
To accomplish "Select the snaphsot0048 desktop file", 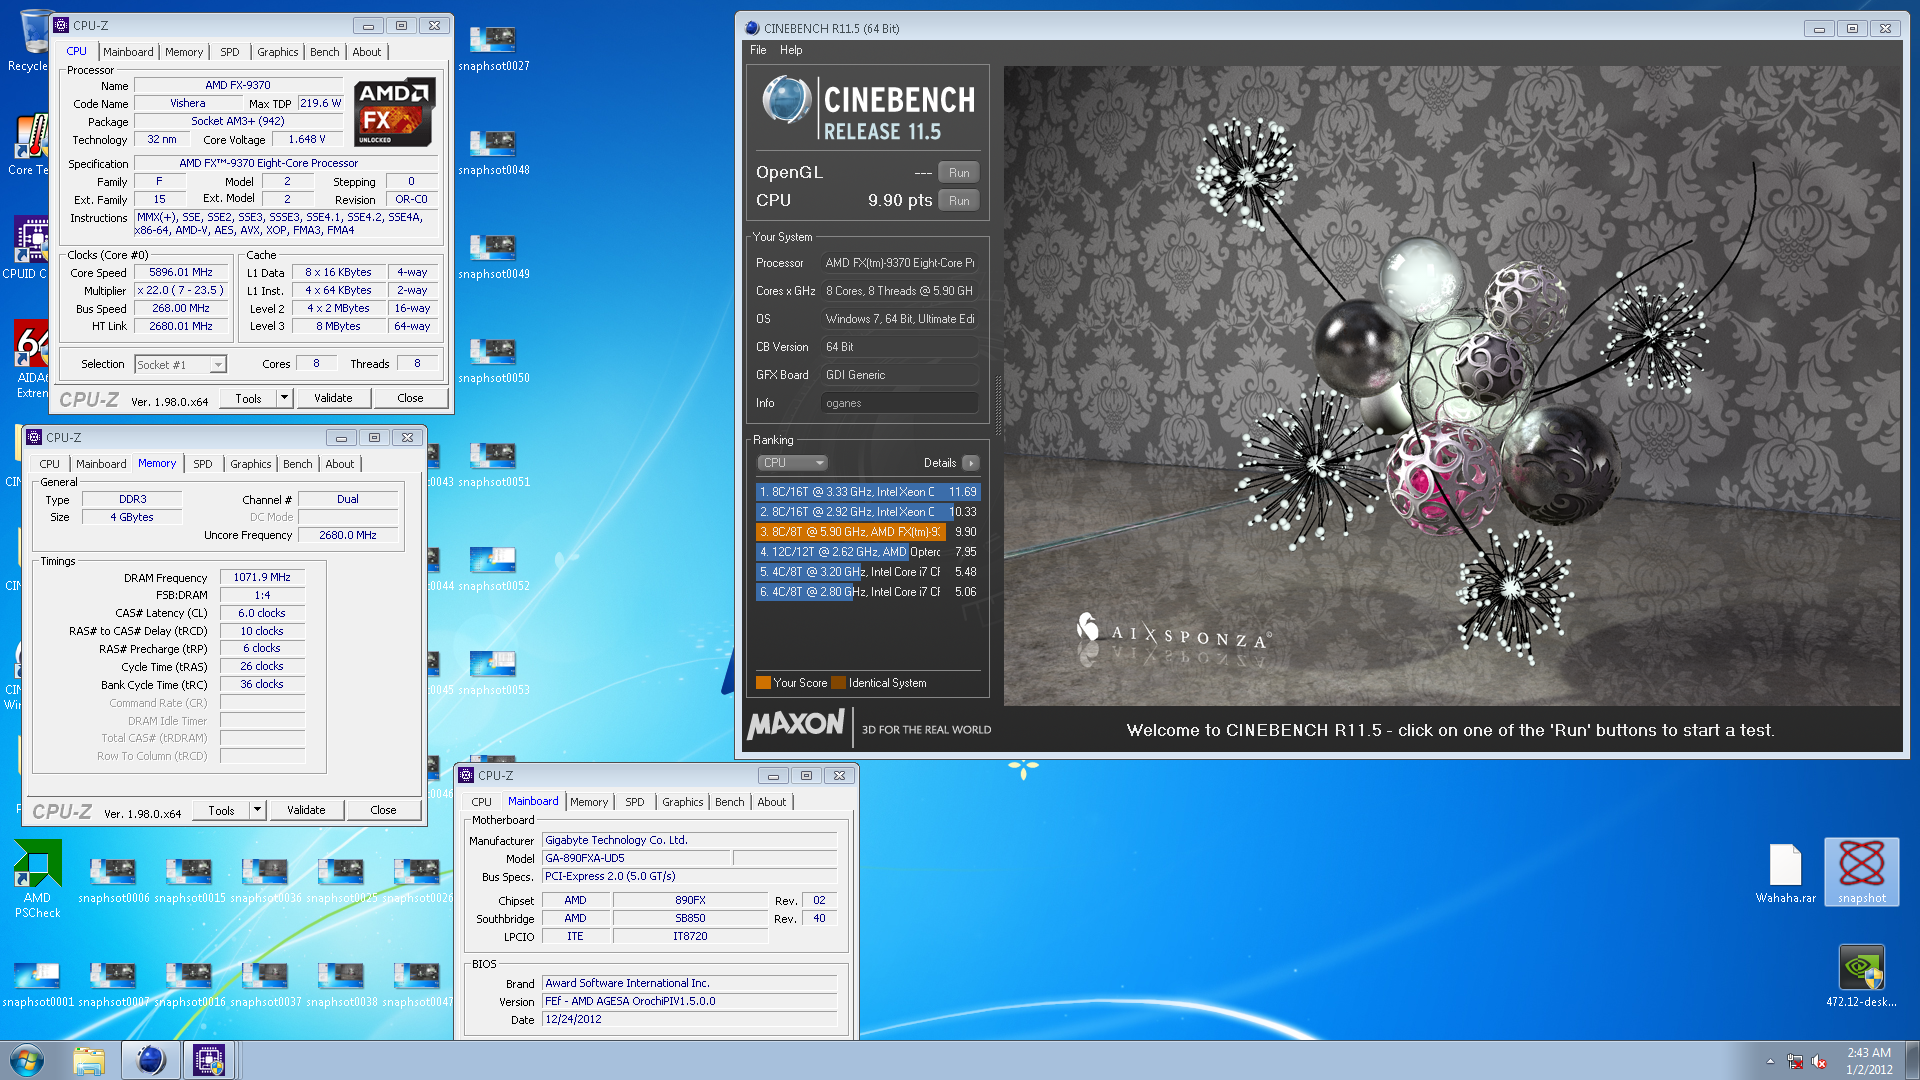I will (x=493, y=152).
